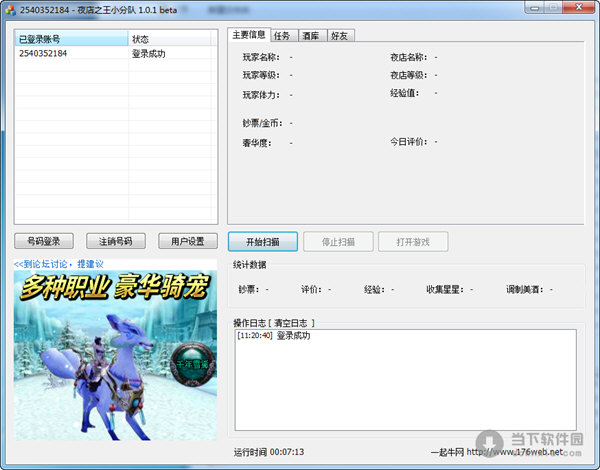Click the 状态 column header
Screen dimensions: 600x470
tap(170, 39)
